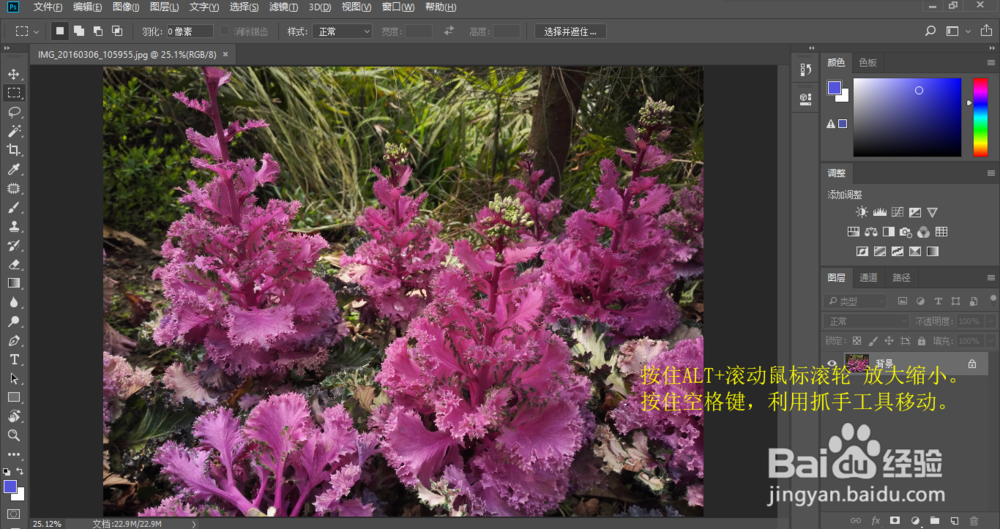Add a Photo Filter adjustment

point(906,232)
